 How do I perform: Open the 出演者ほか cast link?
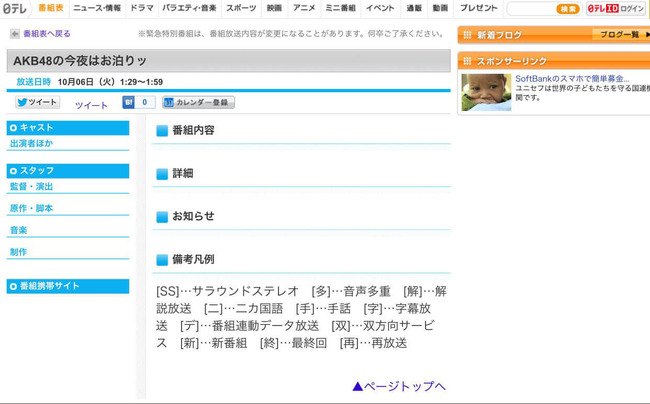point(32,143)
